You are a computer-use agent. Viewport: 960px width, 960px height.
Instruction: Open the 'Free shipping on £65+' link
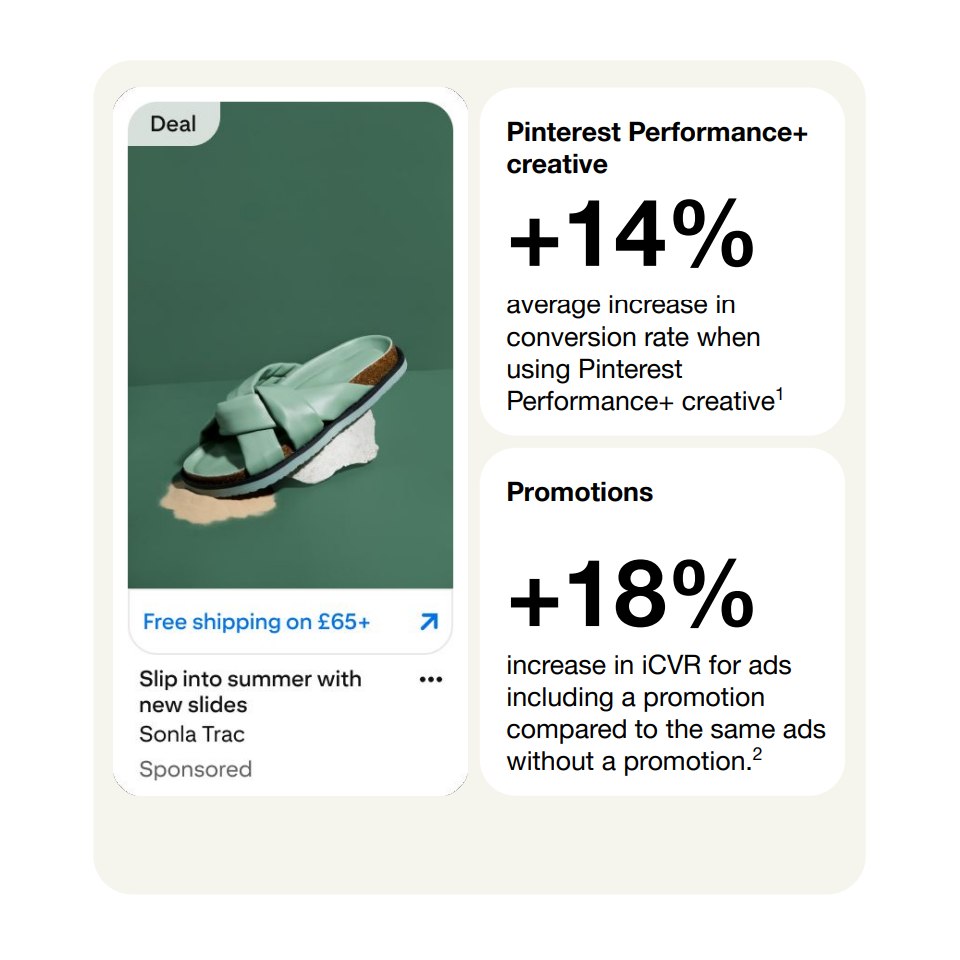[257, 622]
